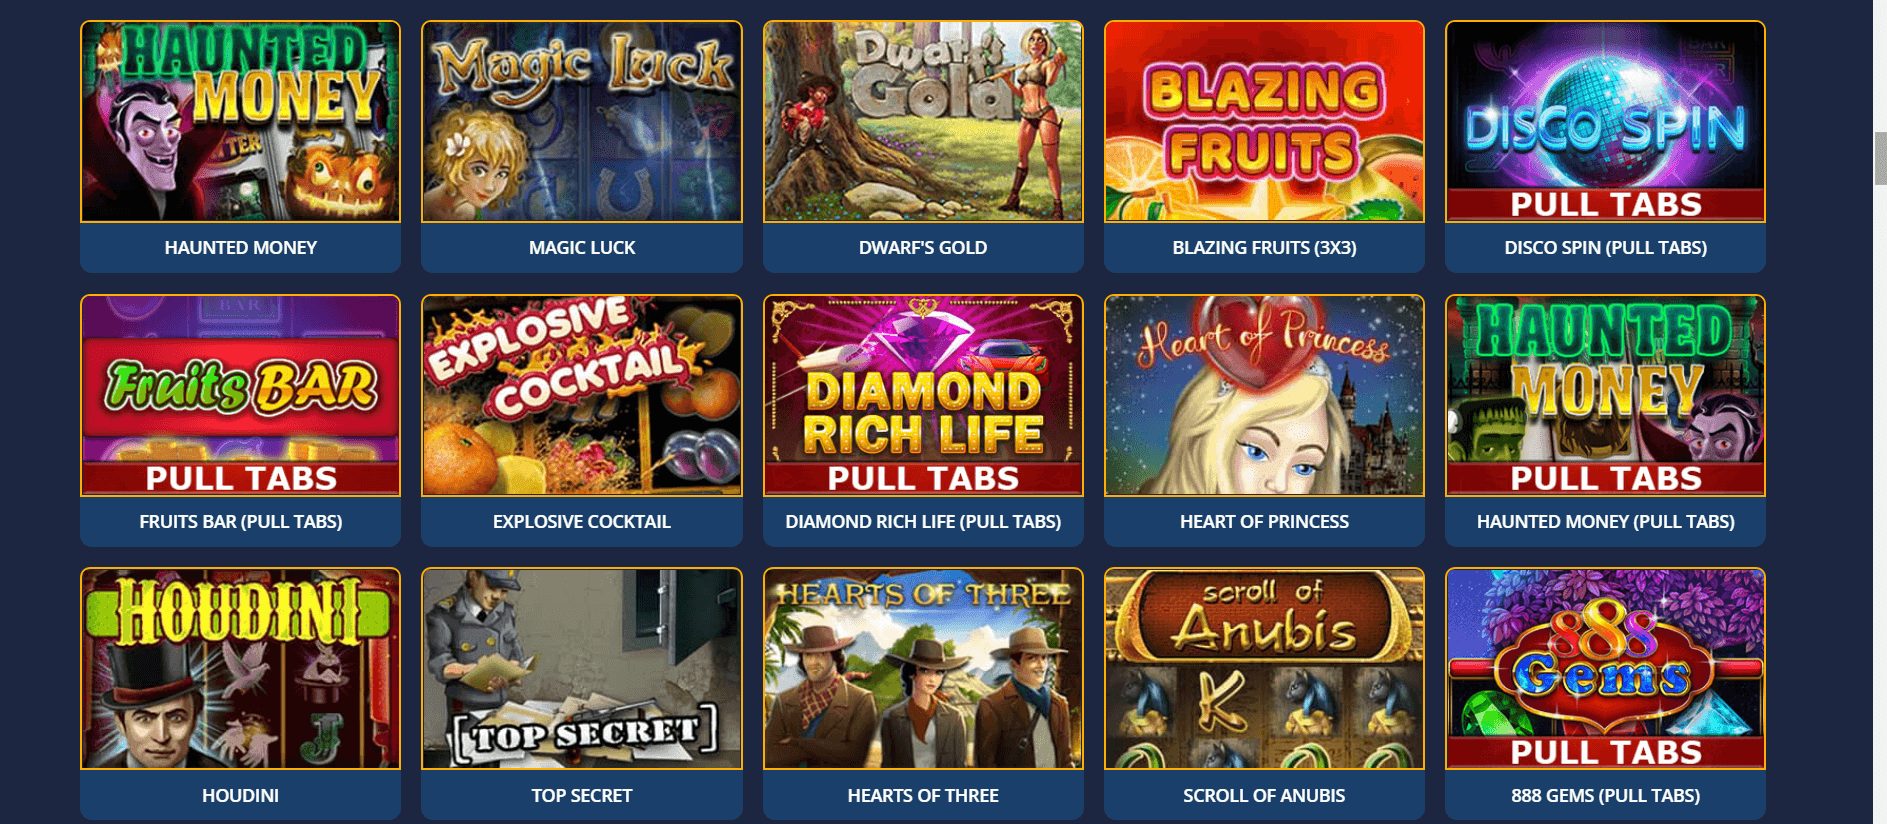Open 888 Gems pull tabs image

[1605, 669]
